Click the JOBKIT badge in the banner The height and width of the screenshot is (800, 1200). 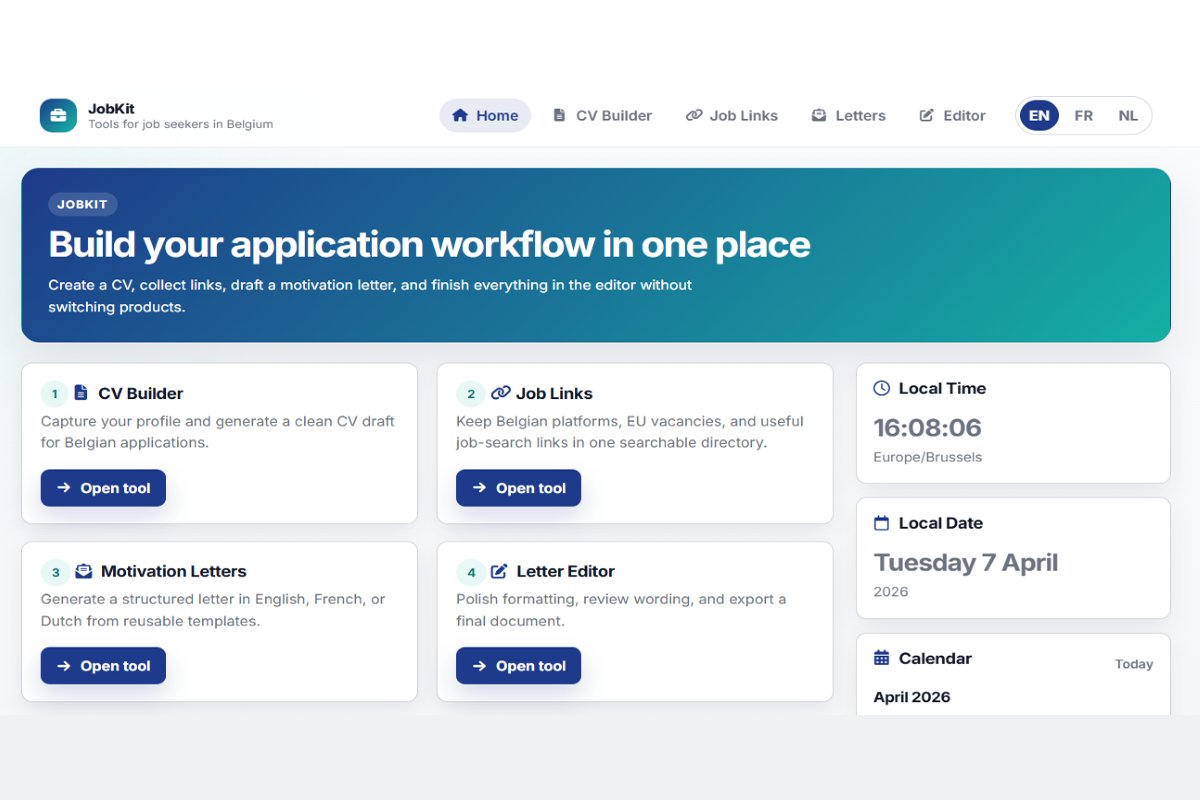click(x=83, y=205)
